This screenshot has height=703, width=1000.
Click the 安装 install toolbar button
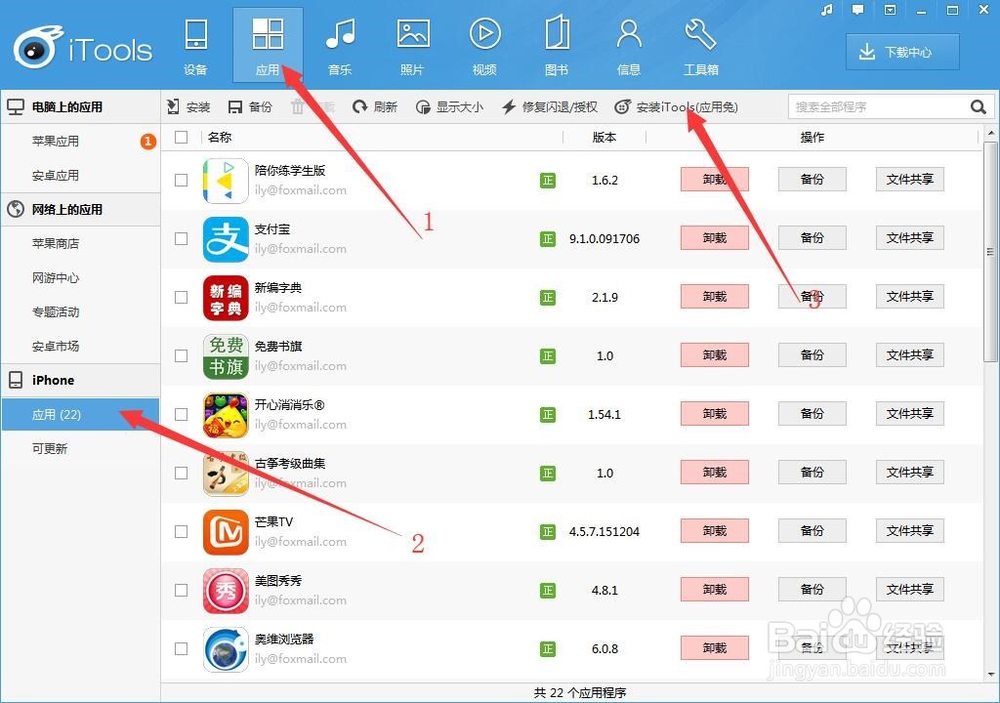188,107
